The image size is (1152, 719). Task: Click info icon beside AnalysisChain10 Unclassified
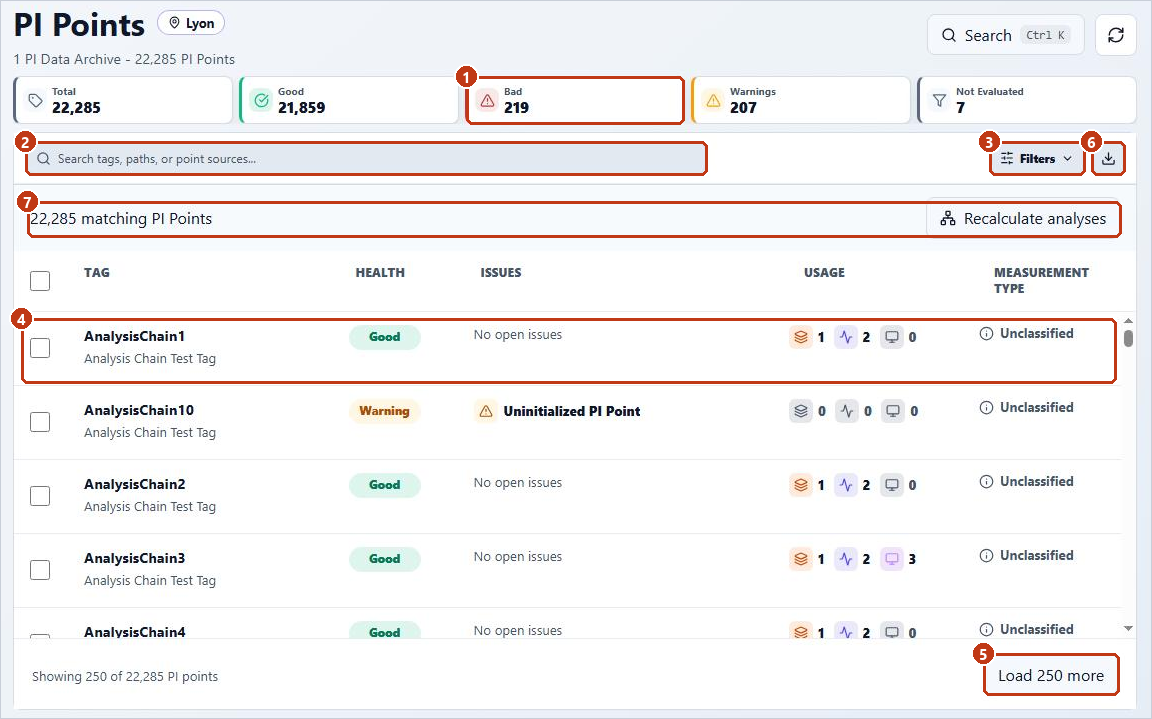(x=987, y=408)
